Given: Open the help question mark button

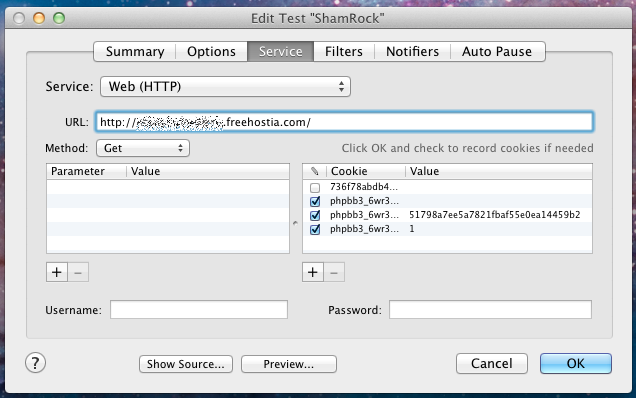Looking at the screenshot, I should coord(35,363).
